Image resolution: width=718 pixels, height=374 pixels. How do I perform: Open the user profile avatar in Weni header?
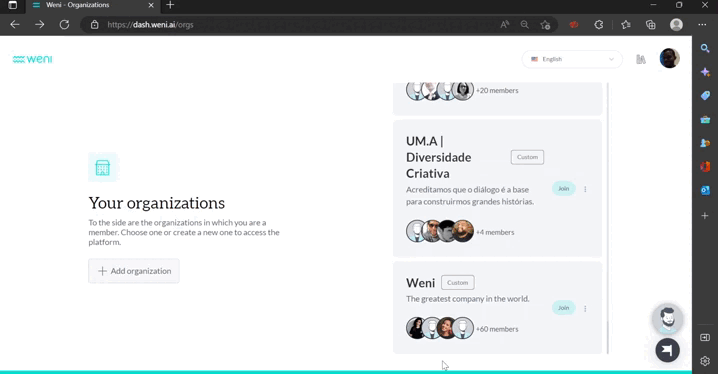(x=669, y=59)
